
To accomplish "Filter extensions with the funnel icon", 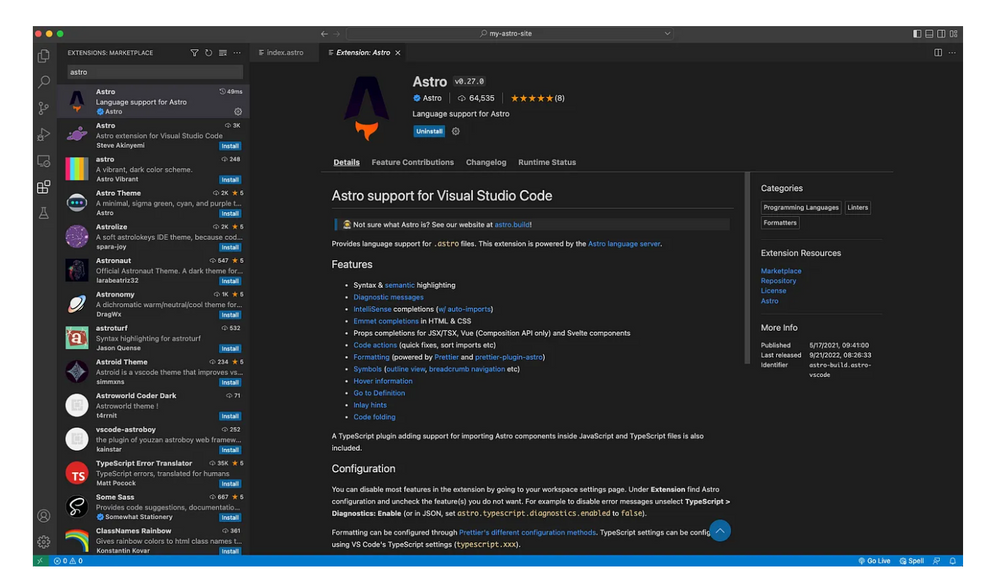I will point(194,52).
